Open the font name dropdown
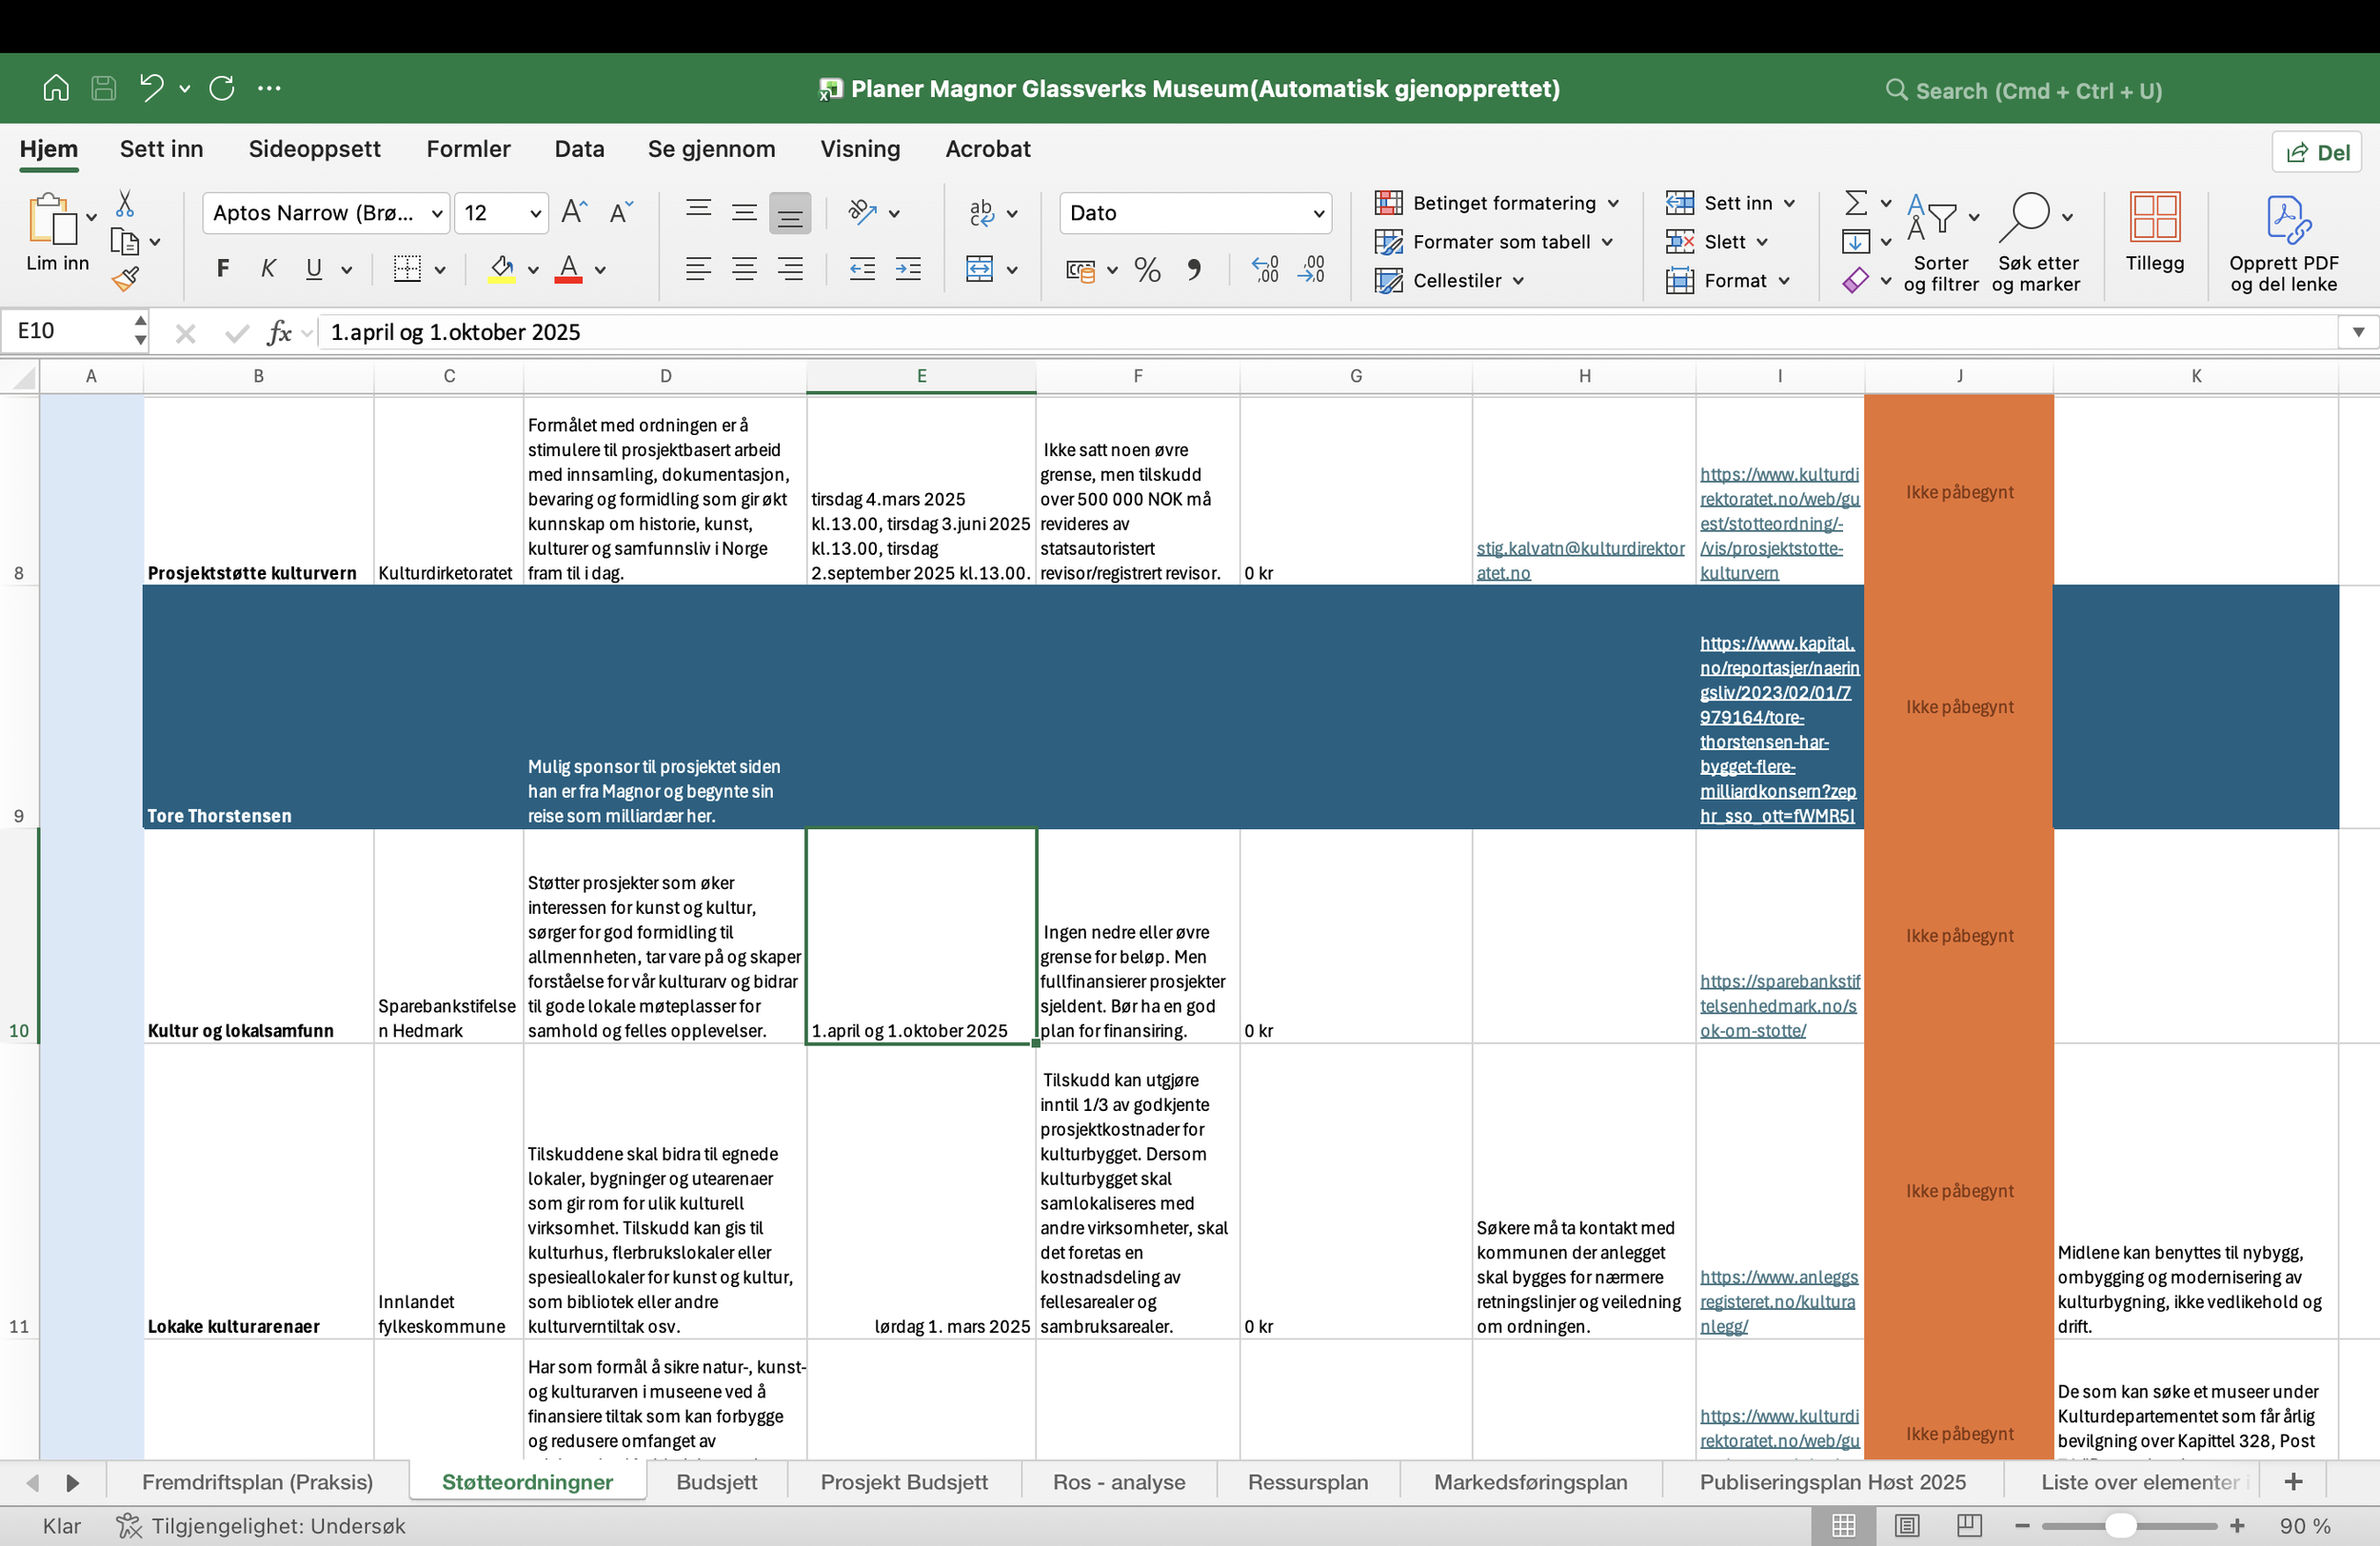 437,213
